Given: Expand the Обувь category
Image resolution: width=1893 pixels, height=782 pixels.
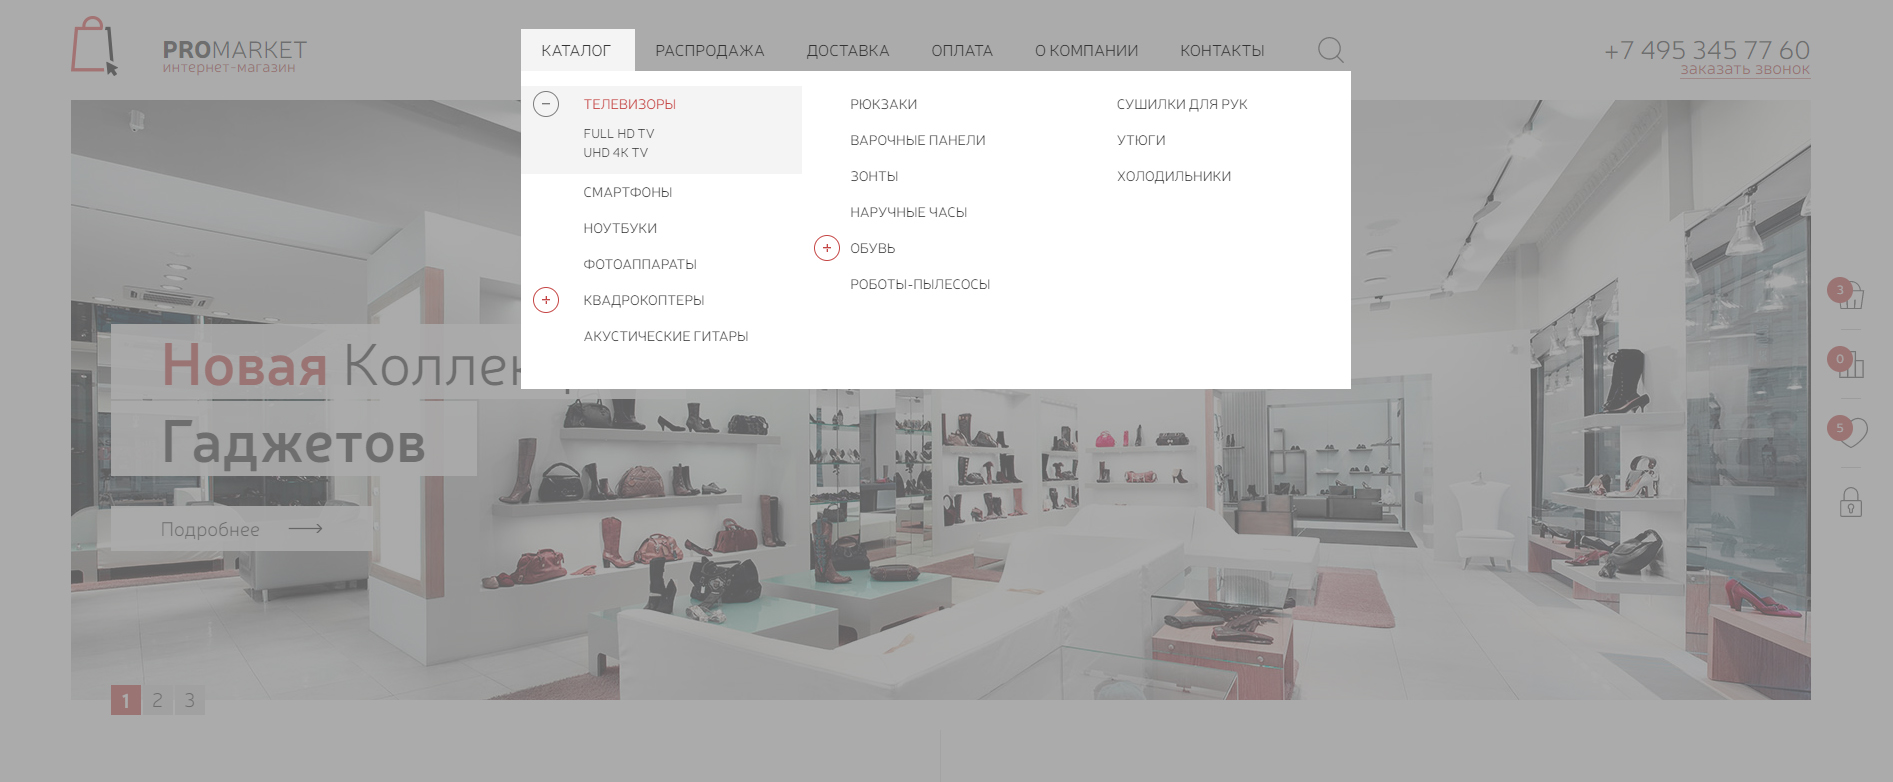Looking at the screenshot, I should click(x=827, y=248).
